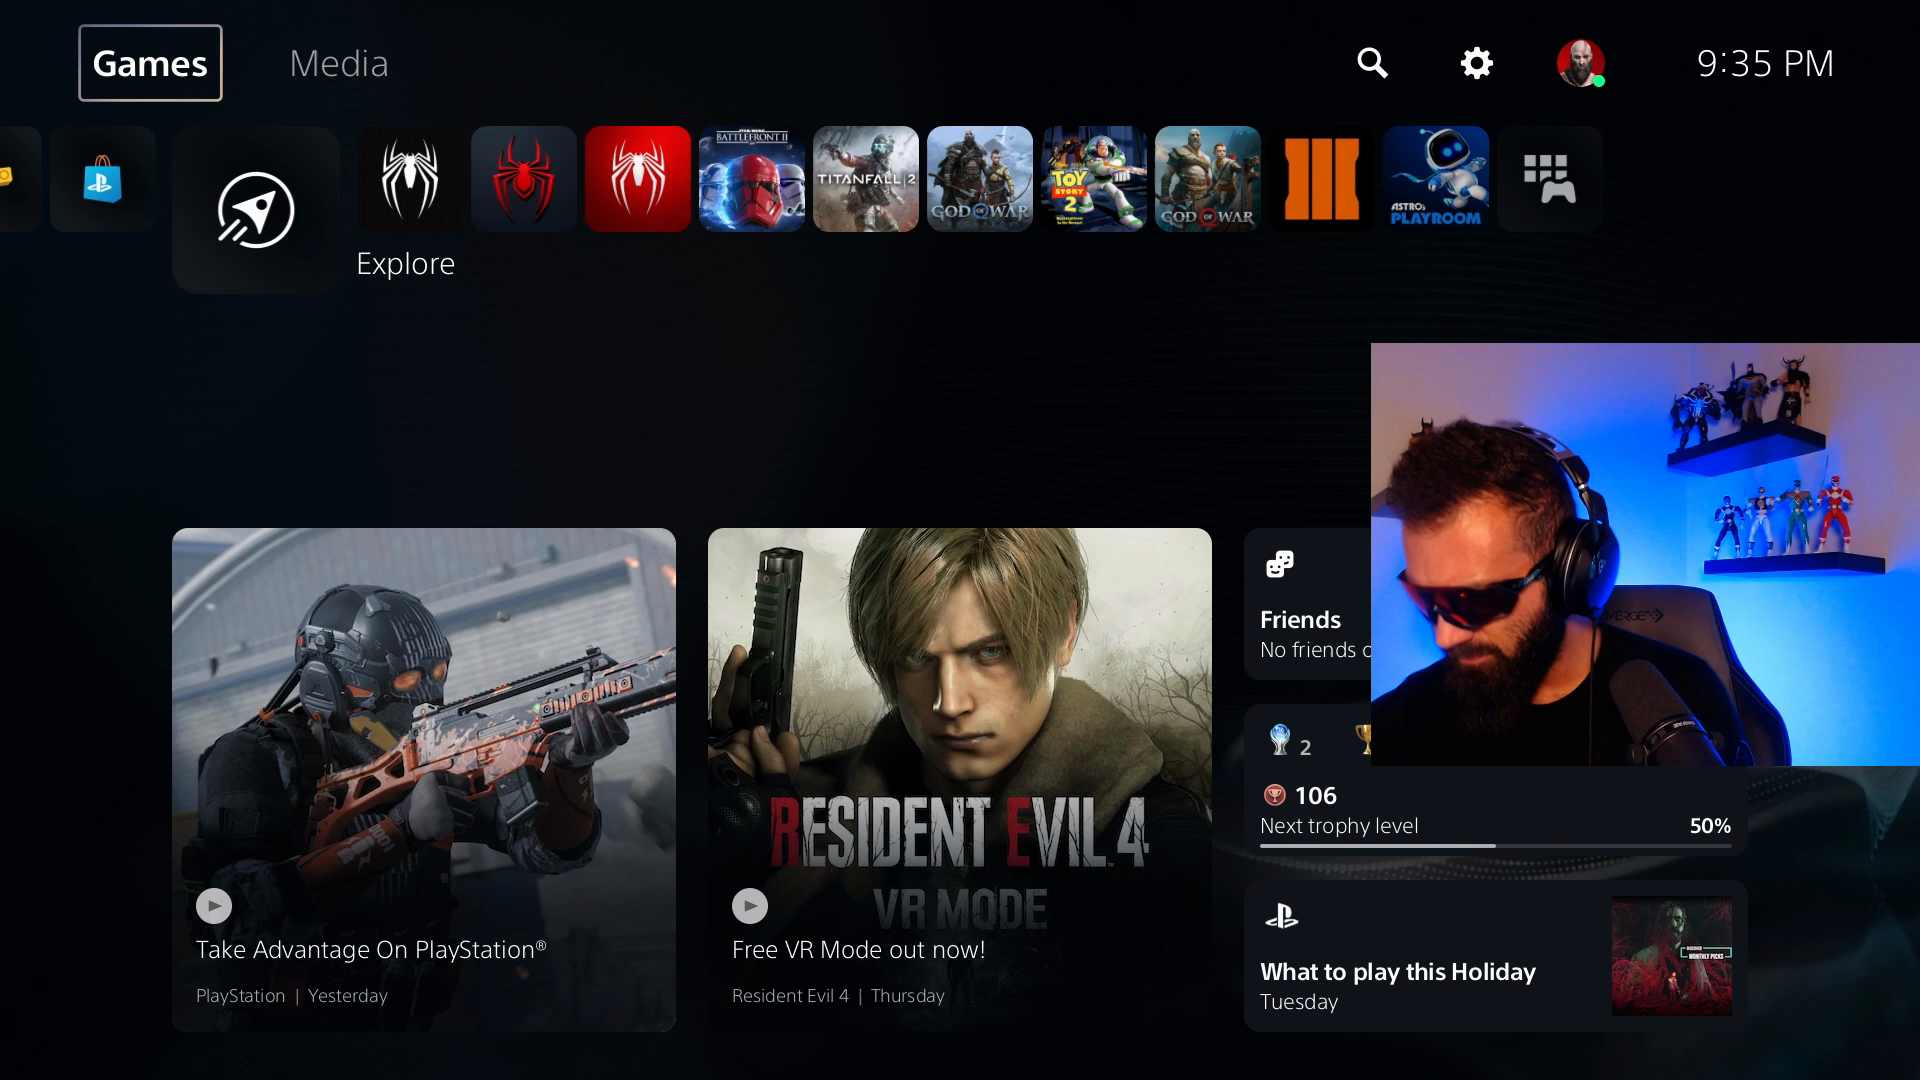This screenshot has width=1920, height=1080.
Task: Play the Take Advantage On PlayStation video
Action: coord(214,906)
